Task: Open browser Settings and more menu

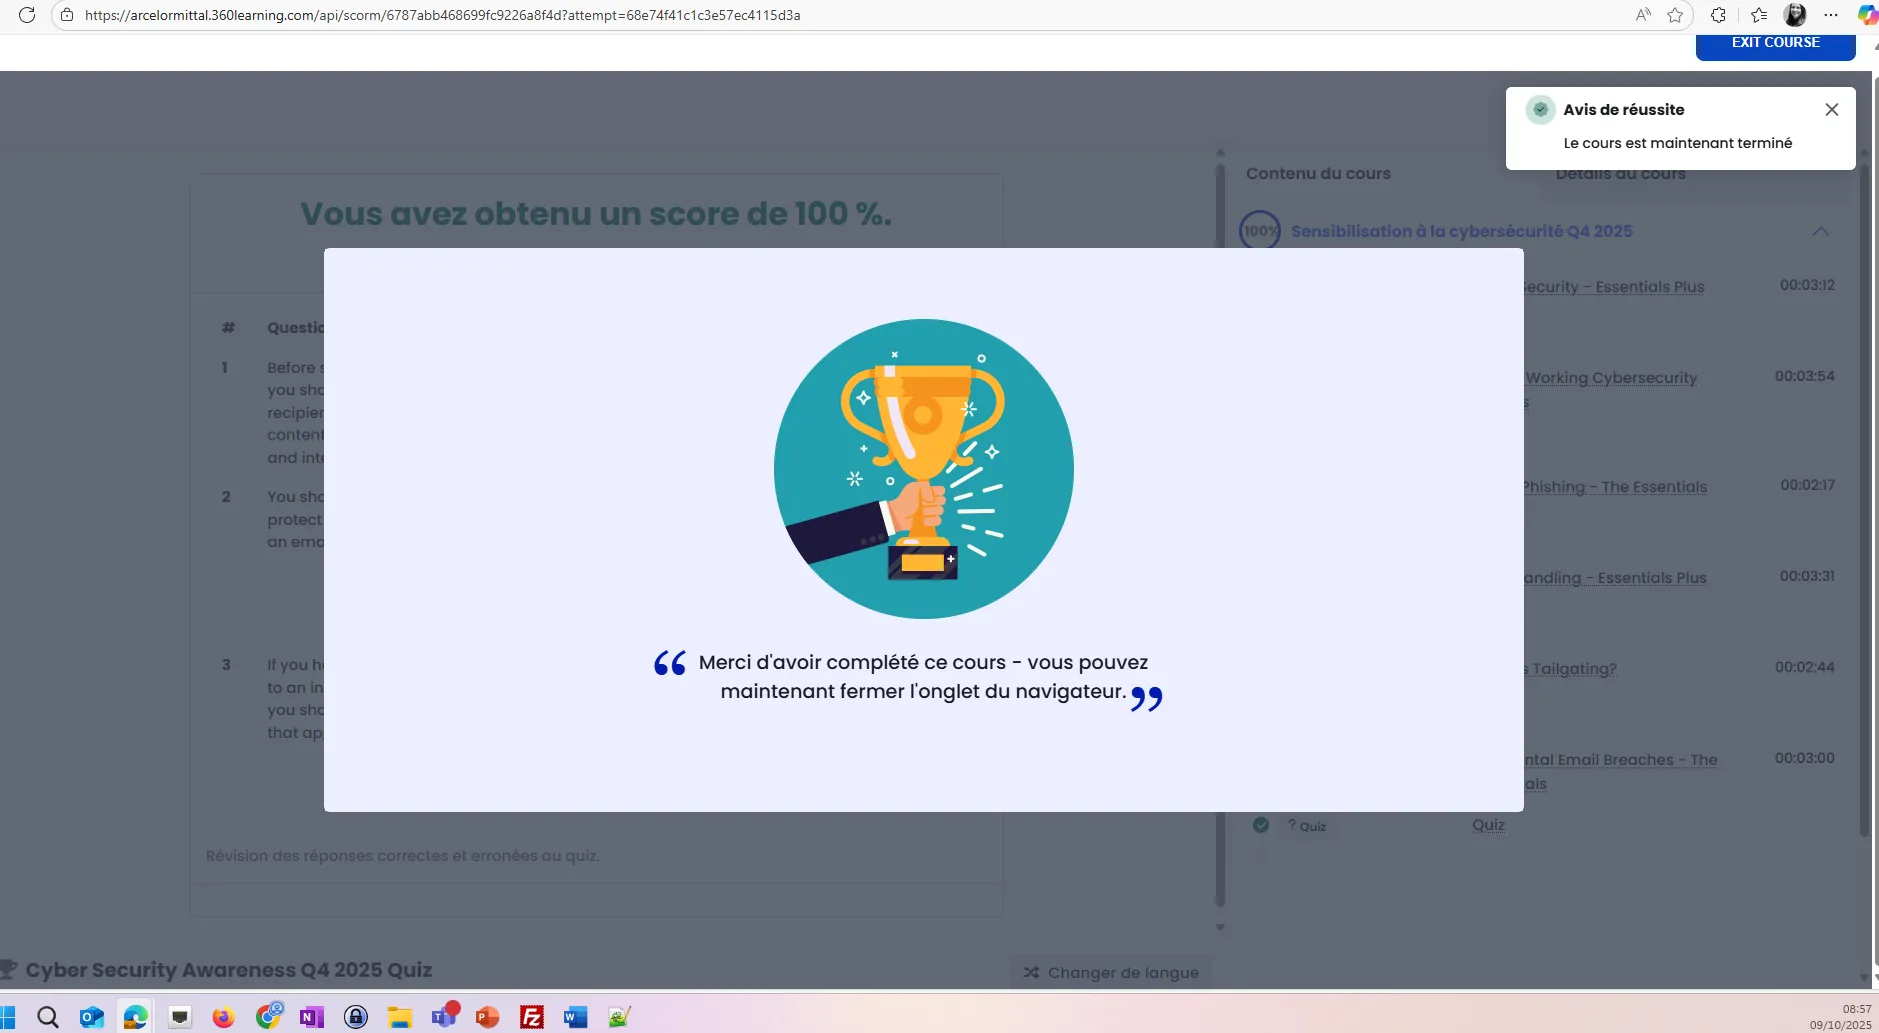Action: point(1831,15)
